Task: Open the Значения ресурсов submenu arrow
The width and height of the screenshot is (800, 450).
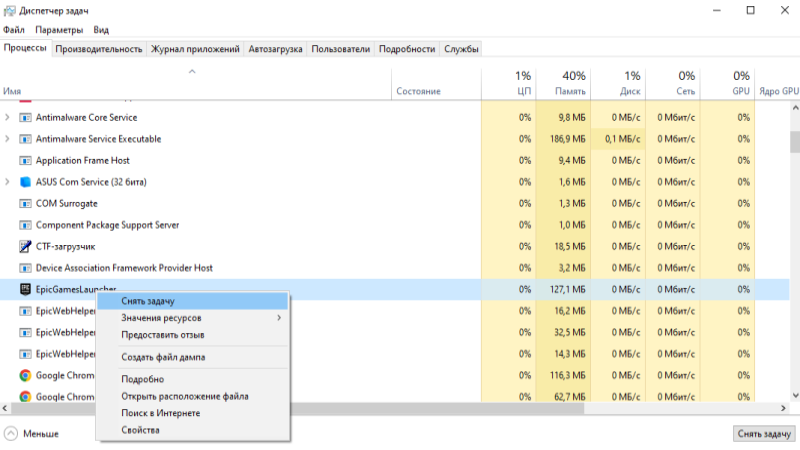Action: click(x=279, y=318)
